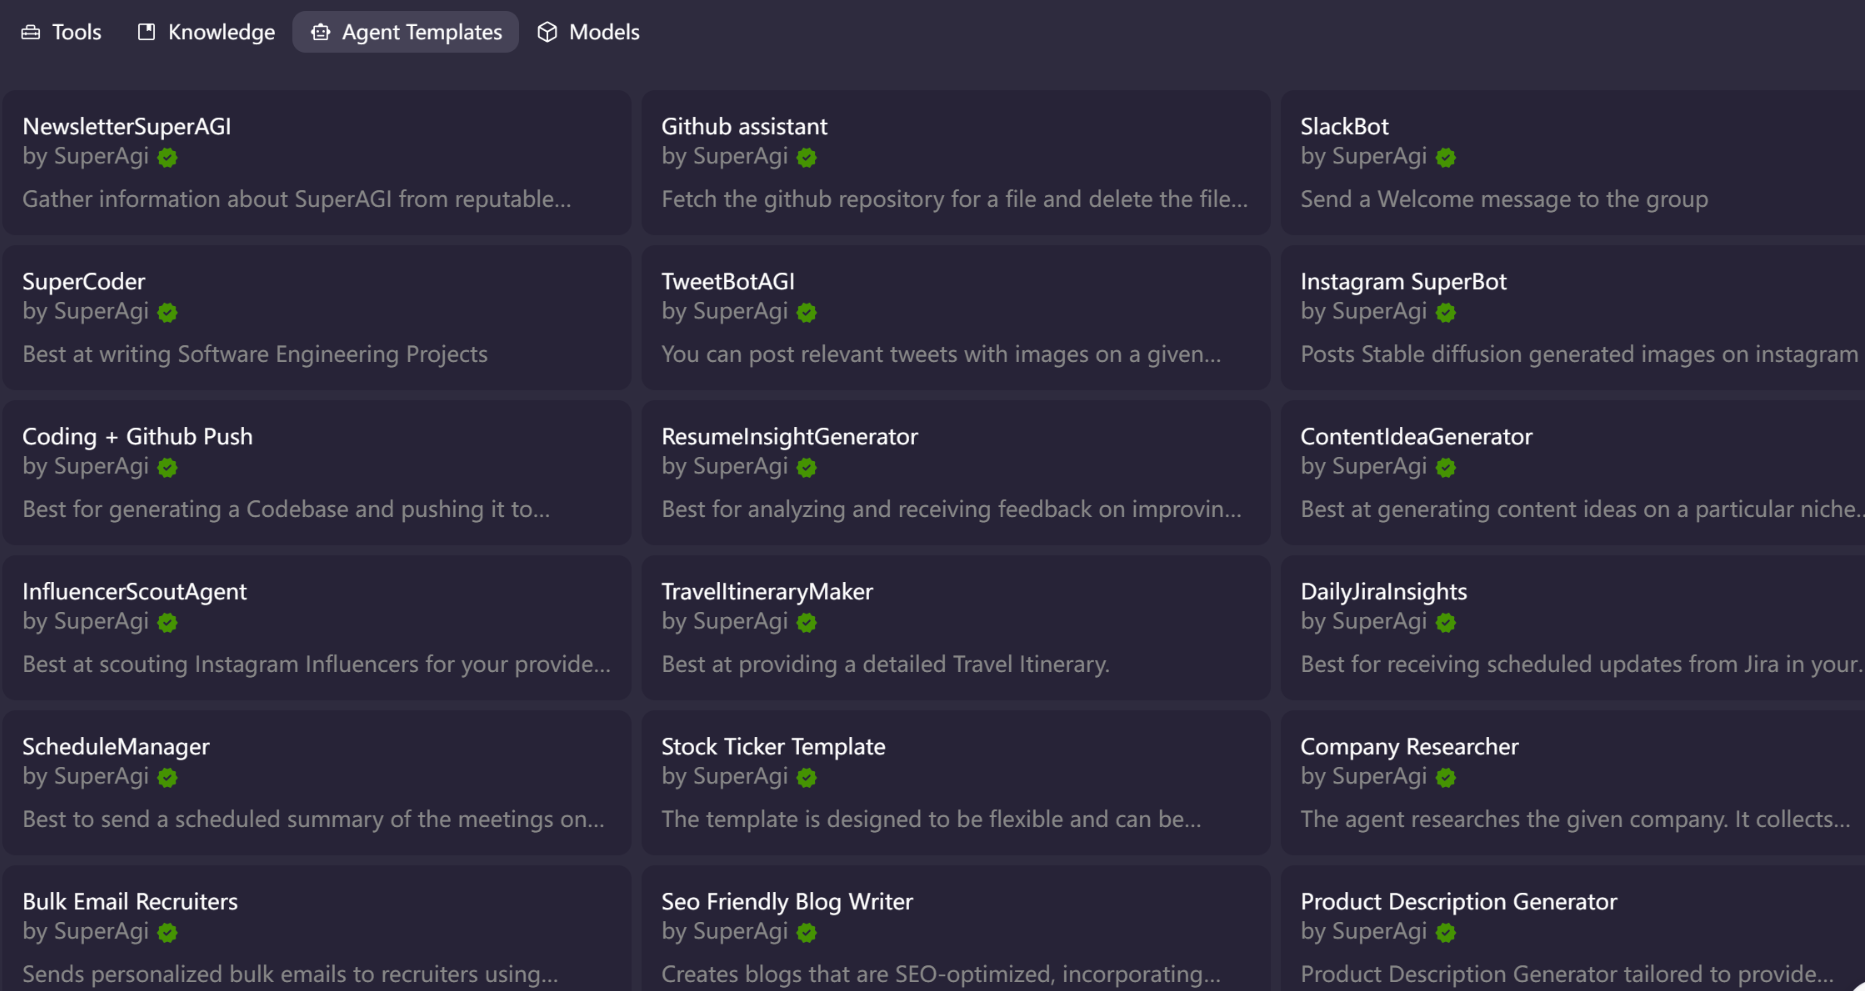Image resolution: width=1865 pixels, height=991 pixels.
Task: Switch to the Tools tab
Action: [x=62, y=32]
